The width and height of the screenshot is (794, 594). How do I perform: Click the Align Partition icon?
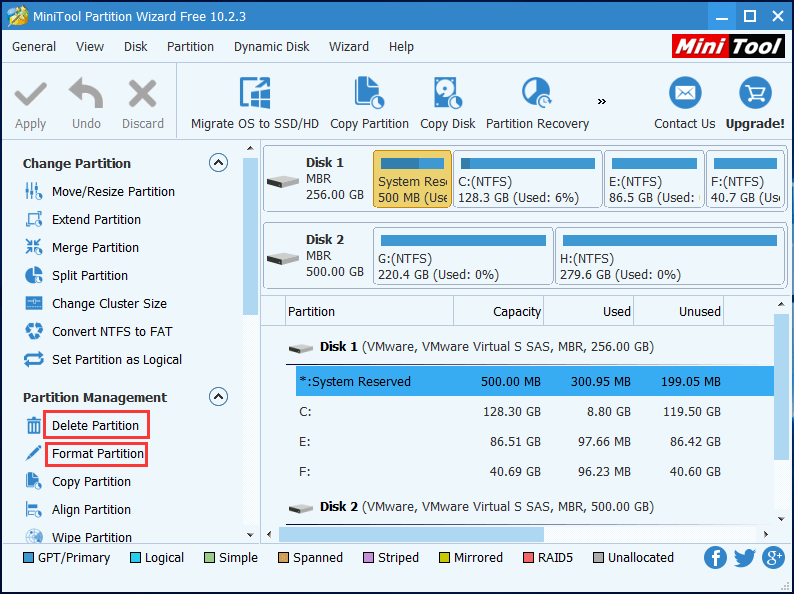click(x=33, y=509)
